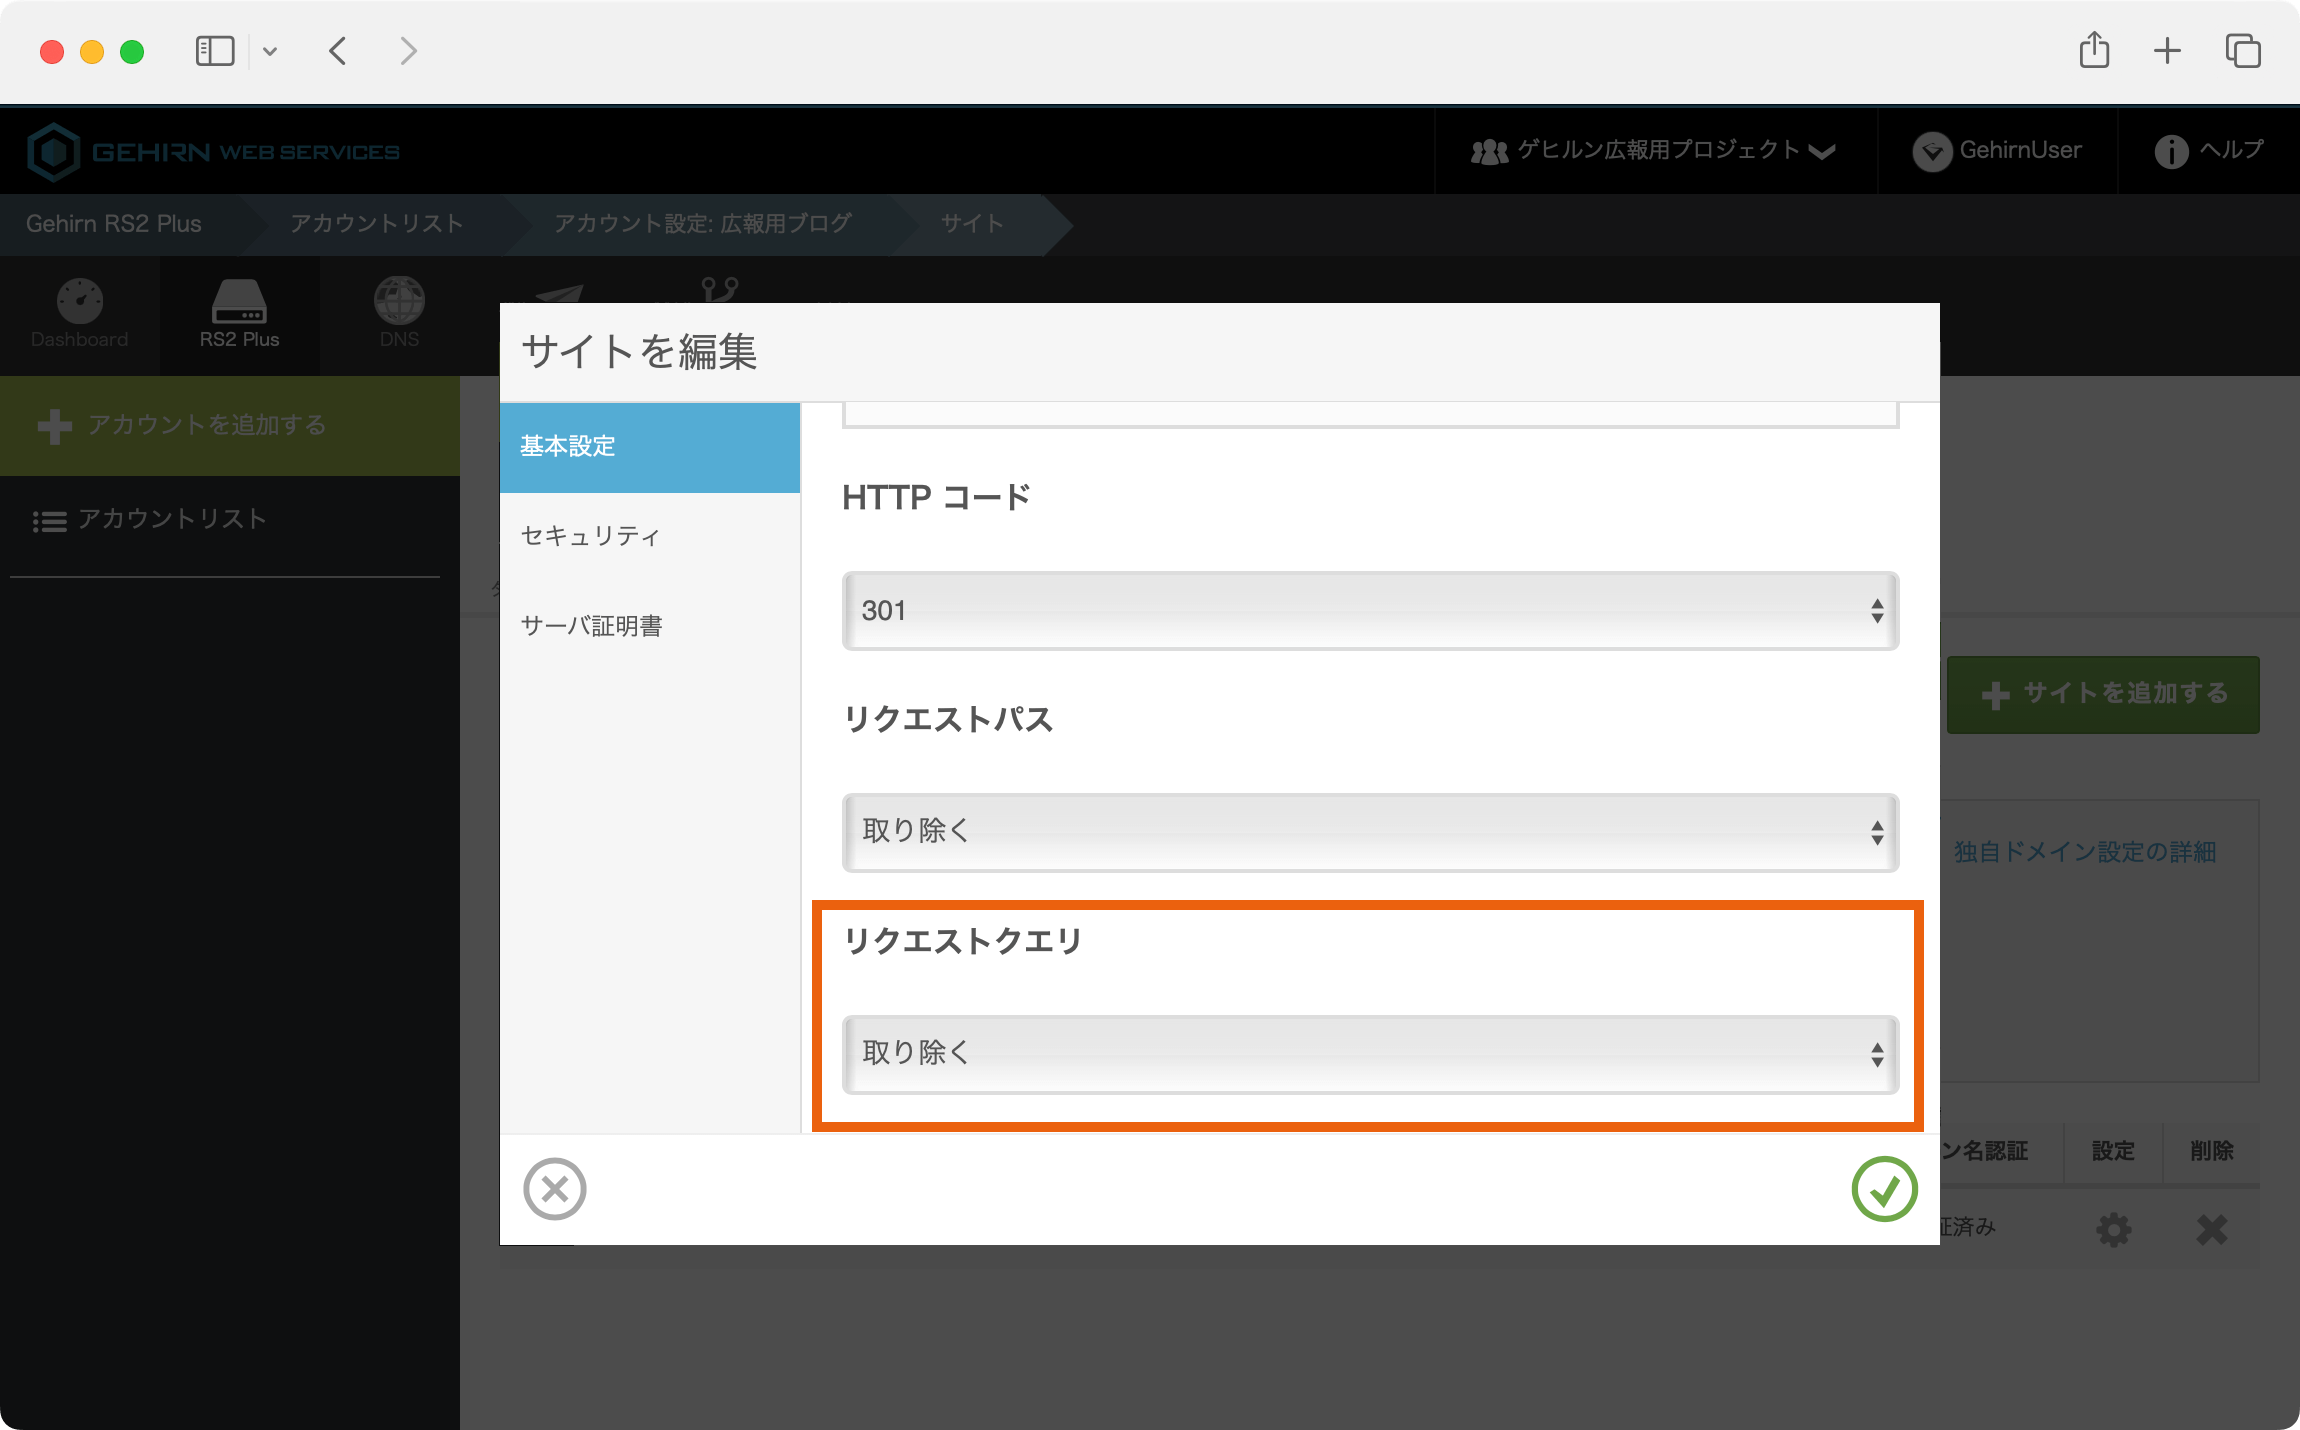Click the delete X icon under 削除

pos(2212,1230)
